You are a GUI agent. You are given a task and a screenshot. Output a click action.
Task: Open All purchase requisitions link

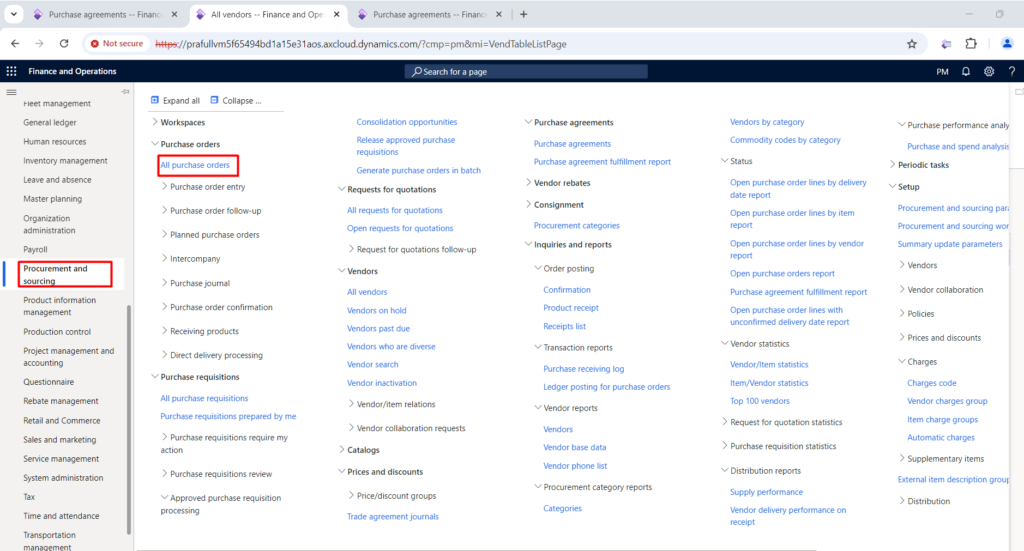click(x=204, y=398)
